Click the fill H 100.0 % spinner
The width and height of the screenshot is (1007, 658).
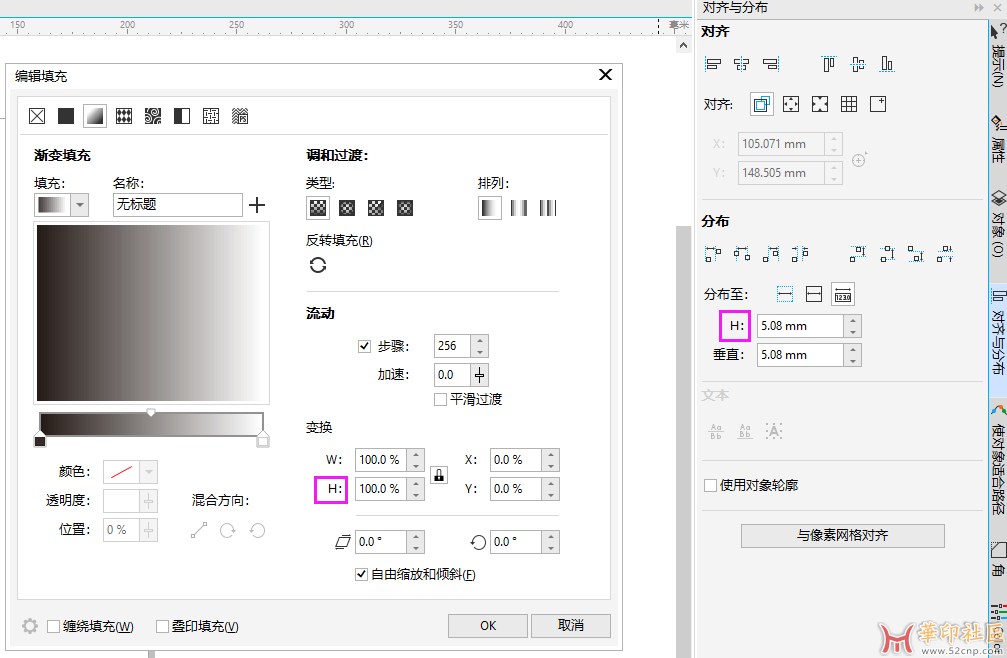416,489
